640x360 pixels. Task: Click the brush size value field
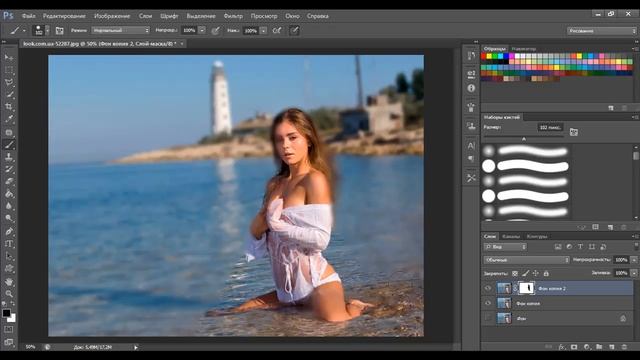550,127
